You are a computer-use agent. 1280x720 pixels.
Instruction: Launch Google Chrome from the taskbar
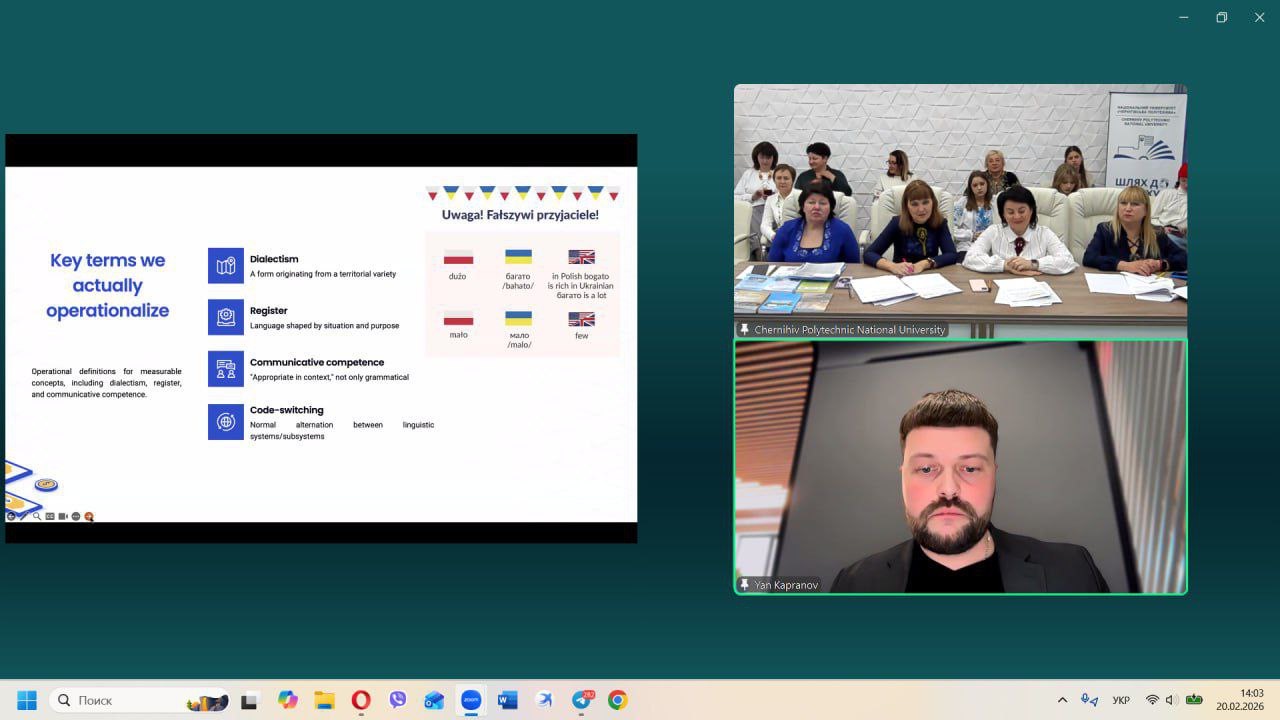pos(618,700)
